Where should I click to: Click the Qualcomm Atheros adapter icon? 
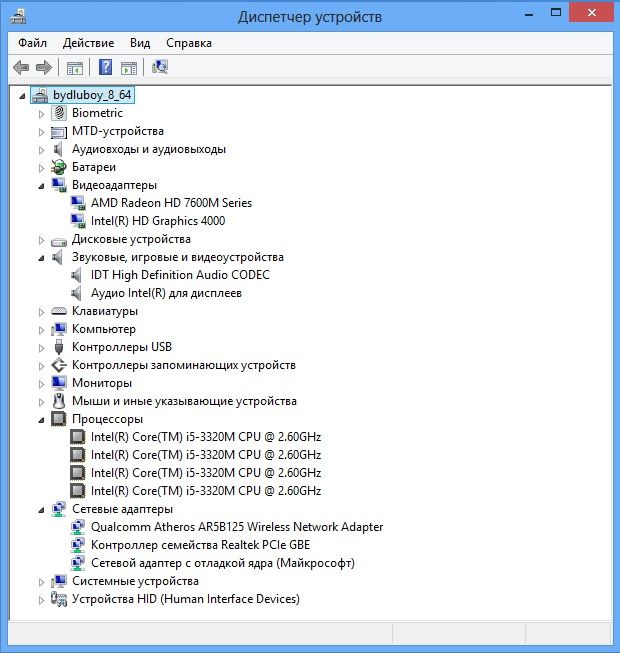(x=78, y=527)
